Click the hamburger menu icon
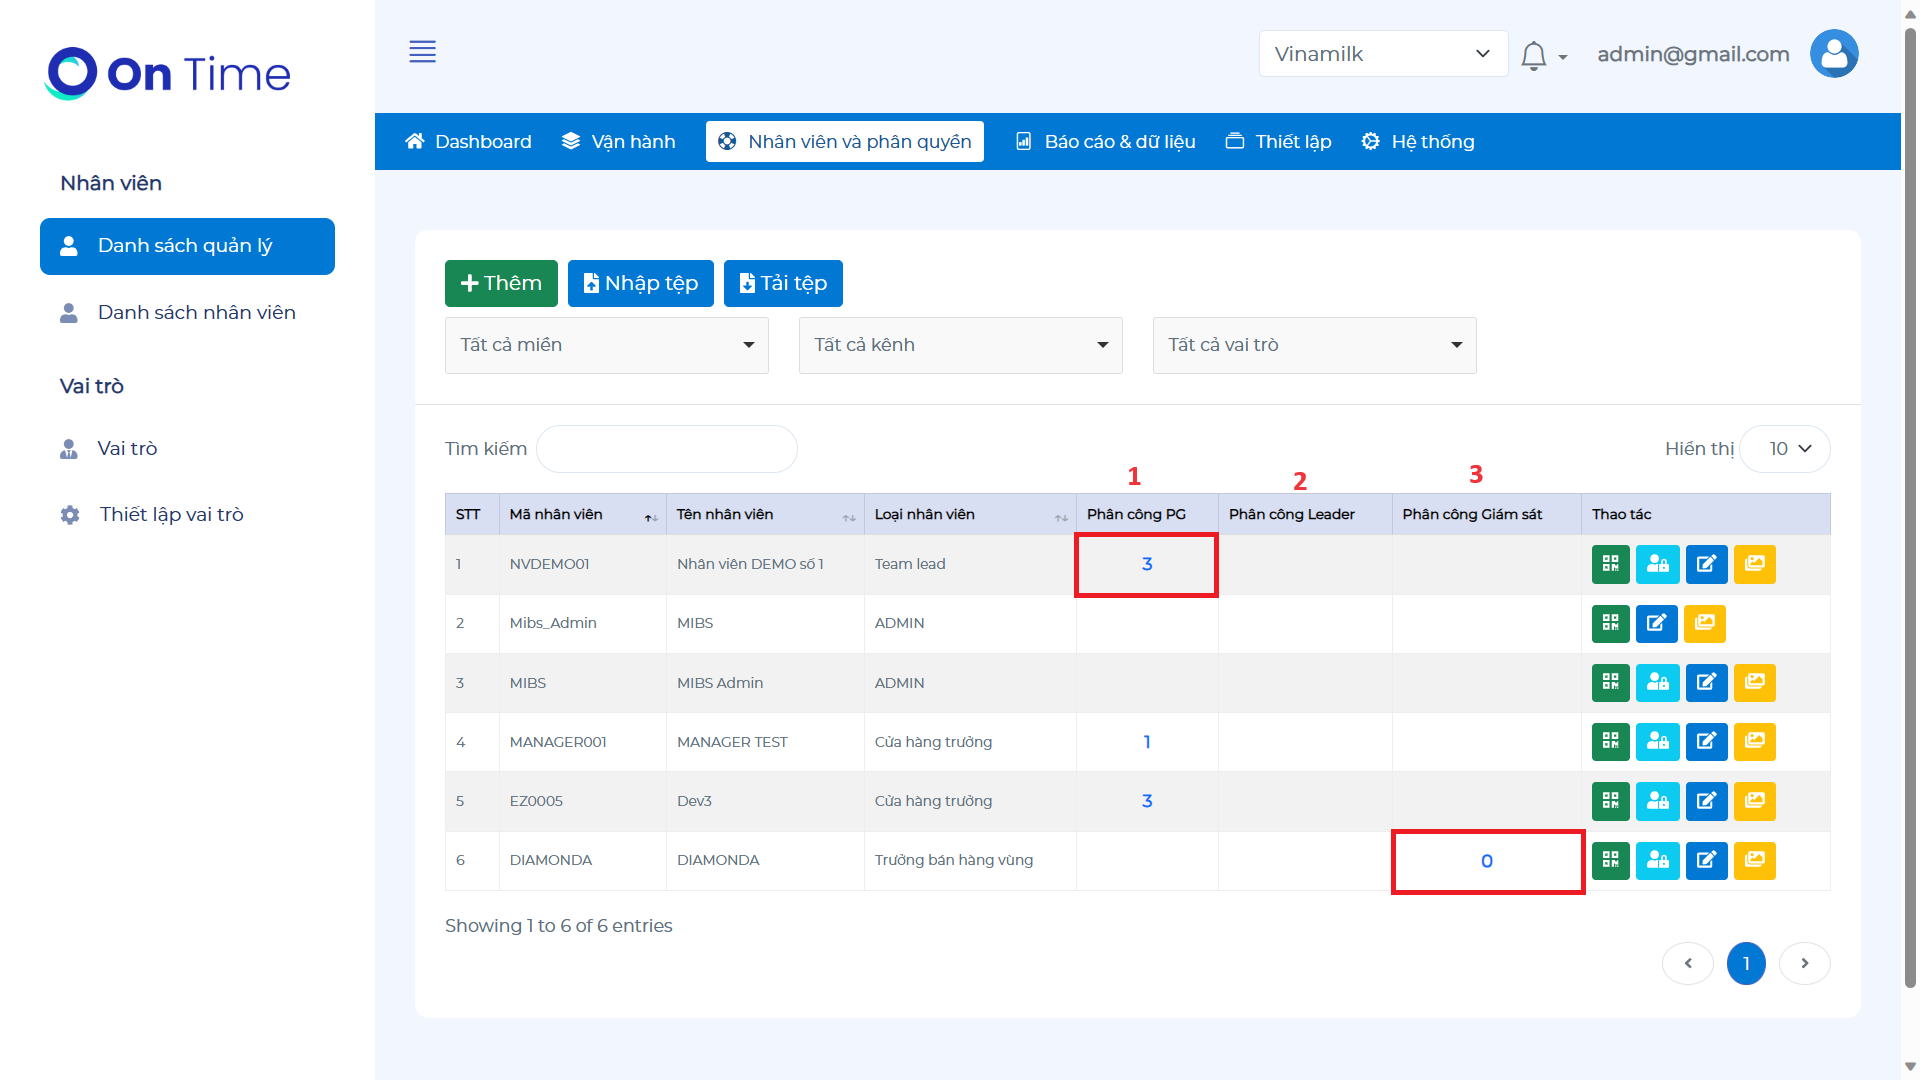Image resolution: width=1920 pixels, height=1080 pixels. pos(422,52)
